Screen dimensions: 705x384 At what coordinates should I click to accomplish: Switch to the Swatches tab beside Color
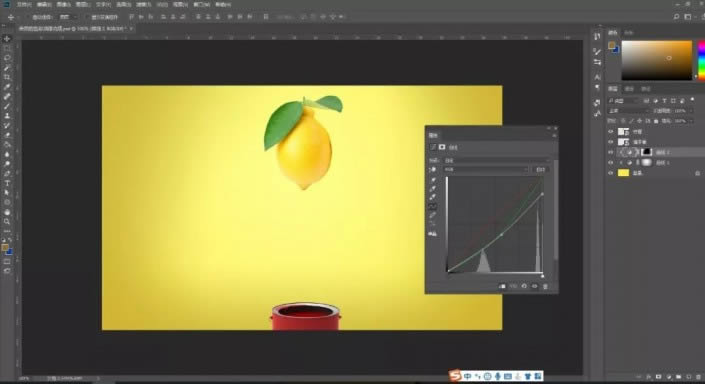629,33
